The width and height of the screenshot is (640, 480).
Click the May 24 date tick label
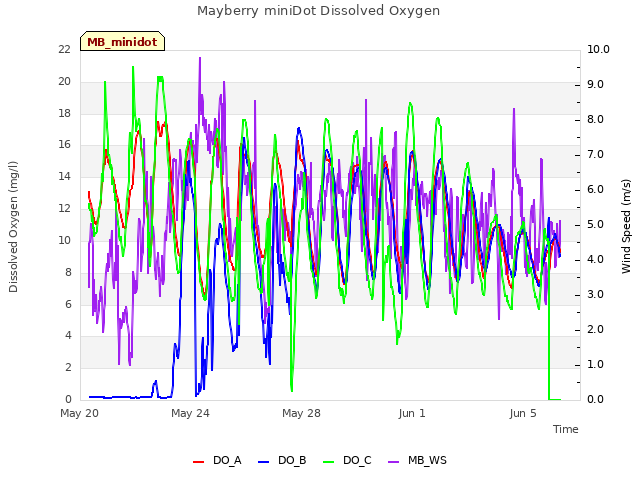pos(190,413)
